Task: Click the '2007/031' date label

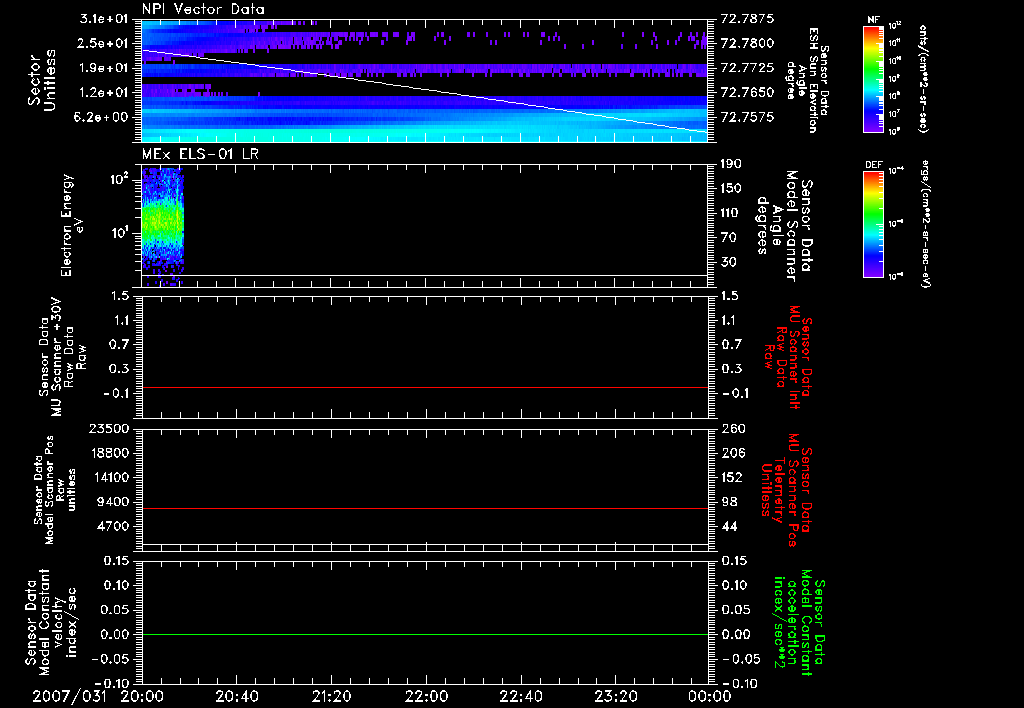Action: [x=70, y=696]
